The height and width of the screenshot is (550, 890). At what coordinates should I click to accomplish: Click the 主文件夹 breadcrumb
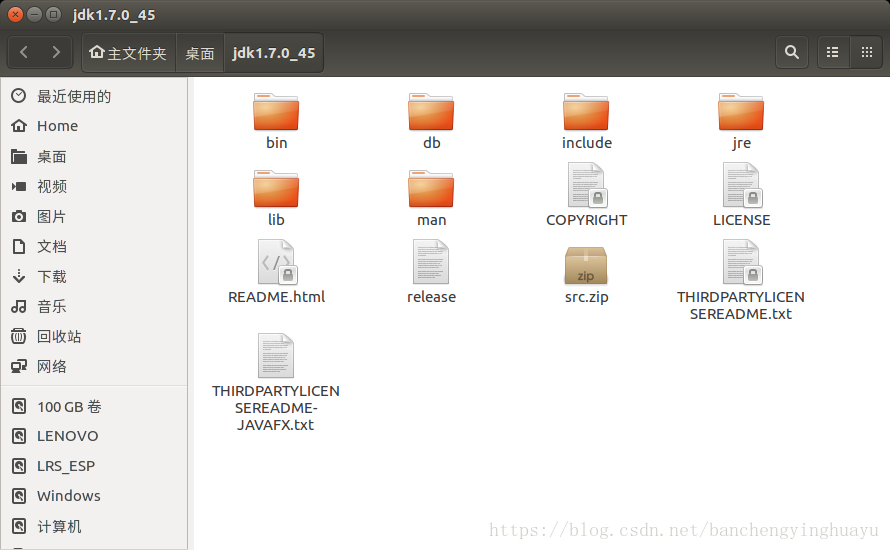128,53
